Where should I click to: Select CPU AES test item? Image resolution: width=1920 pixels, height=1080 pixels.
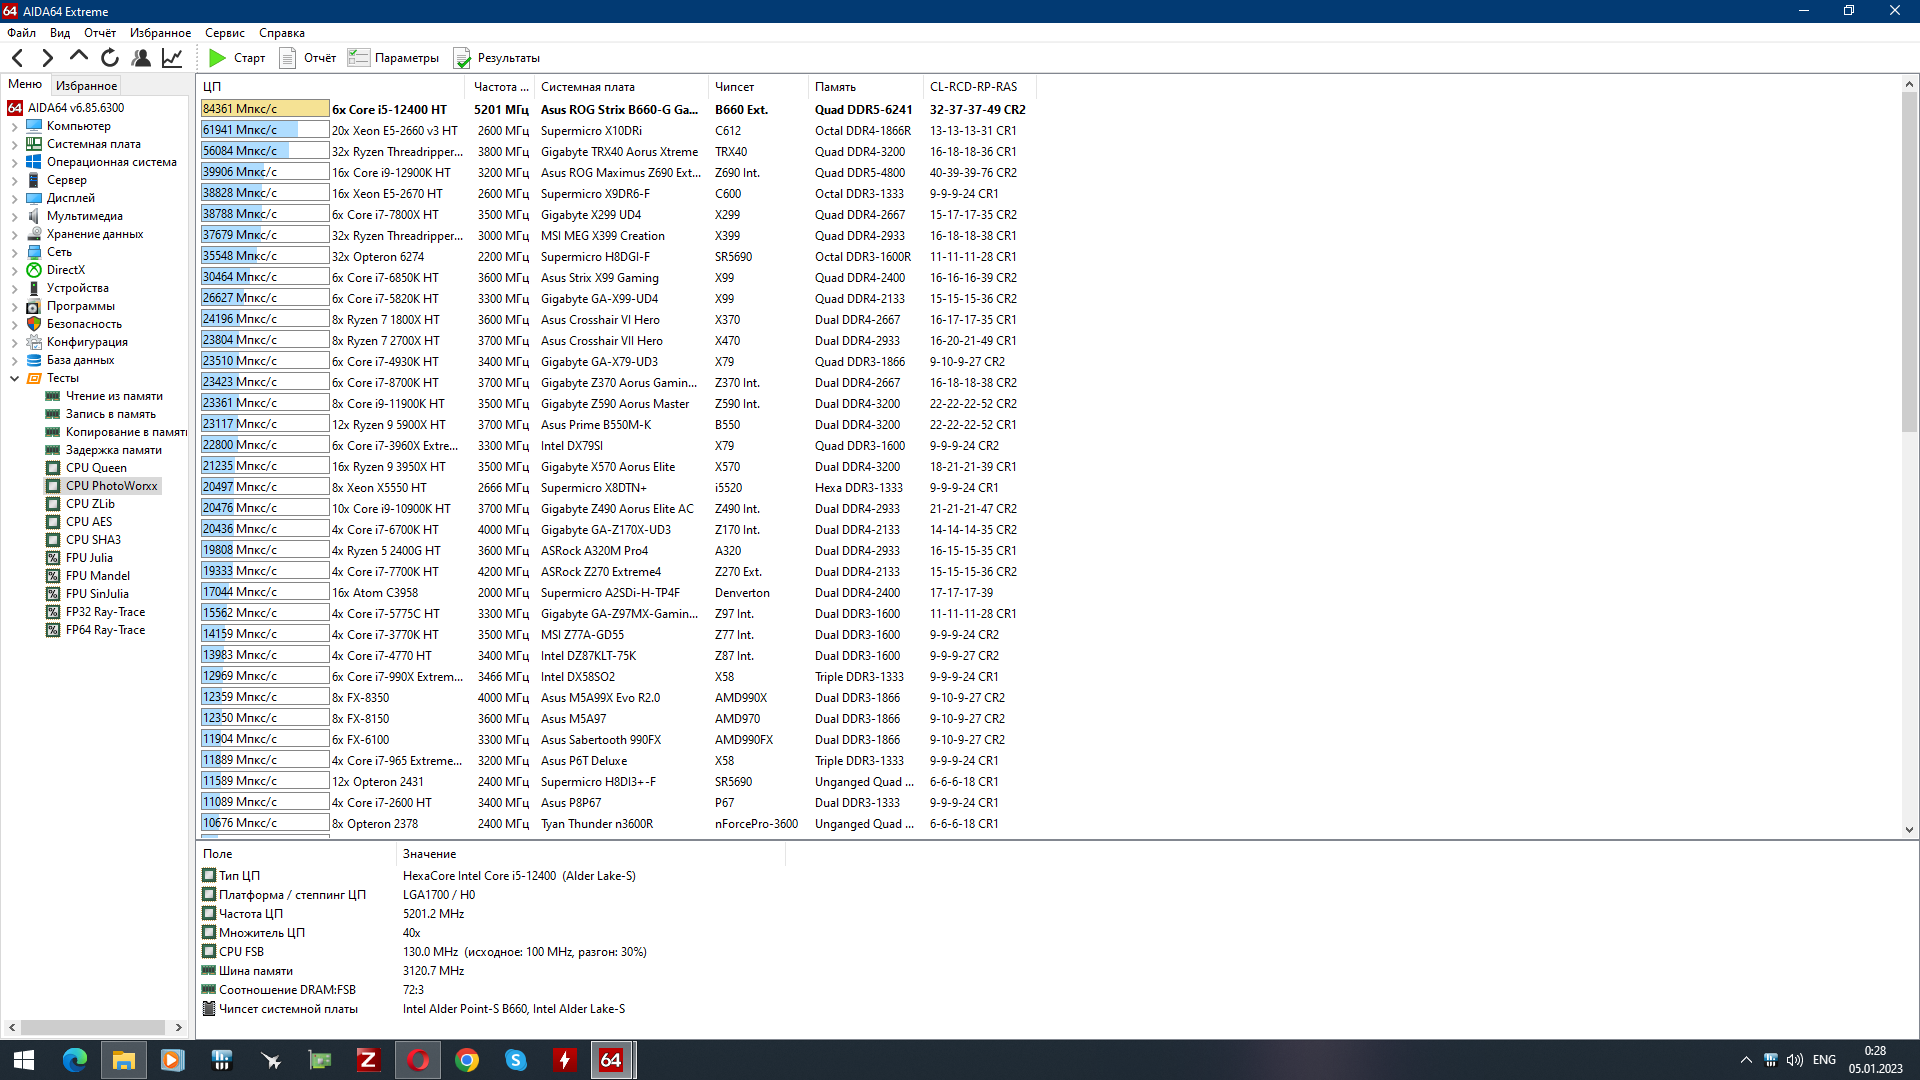click(89, 522)
